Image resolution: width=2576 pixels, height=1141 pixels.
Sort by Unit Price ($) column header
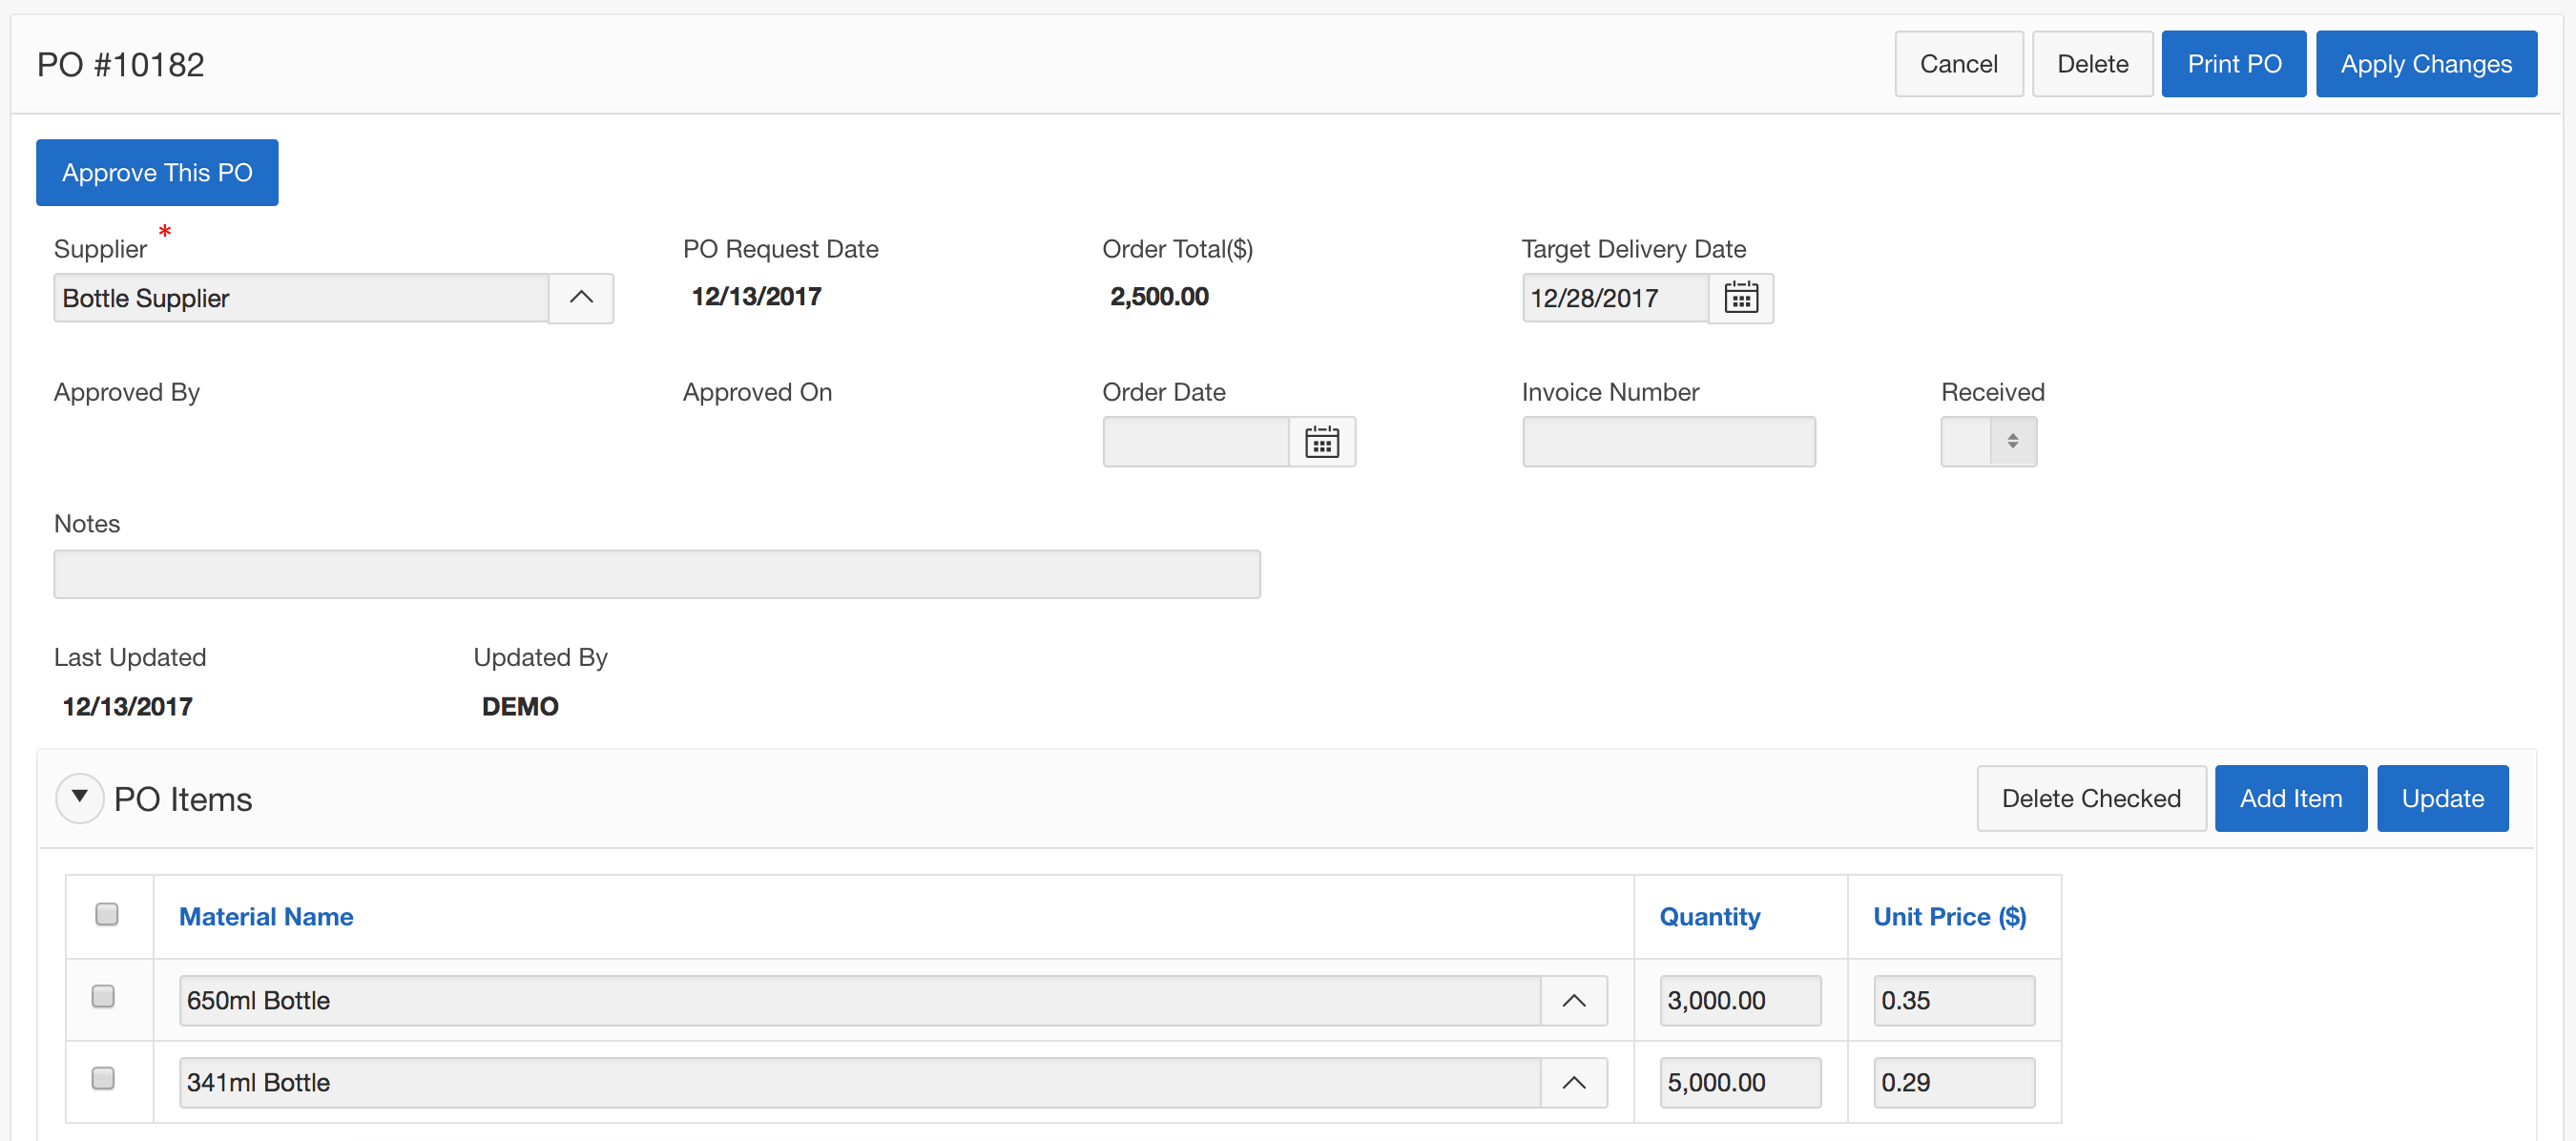[1949, 917]
